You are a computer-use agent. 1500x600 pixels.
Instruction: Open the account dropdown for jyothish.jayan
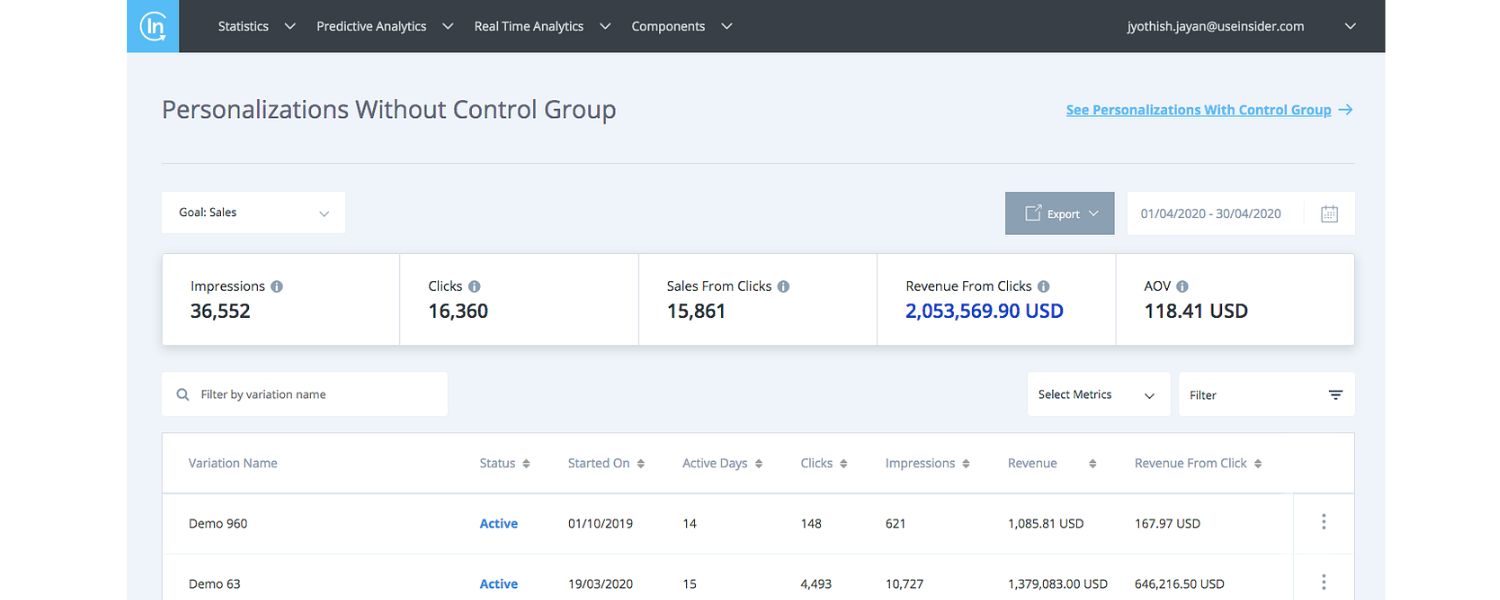point(1349,26)
